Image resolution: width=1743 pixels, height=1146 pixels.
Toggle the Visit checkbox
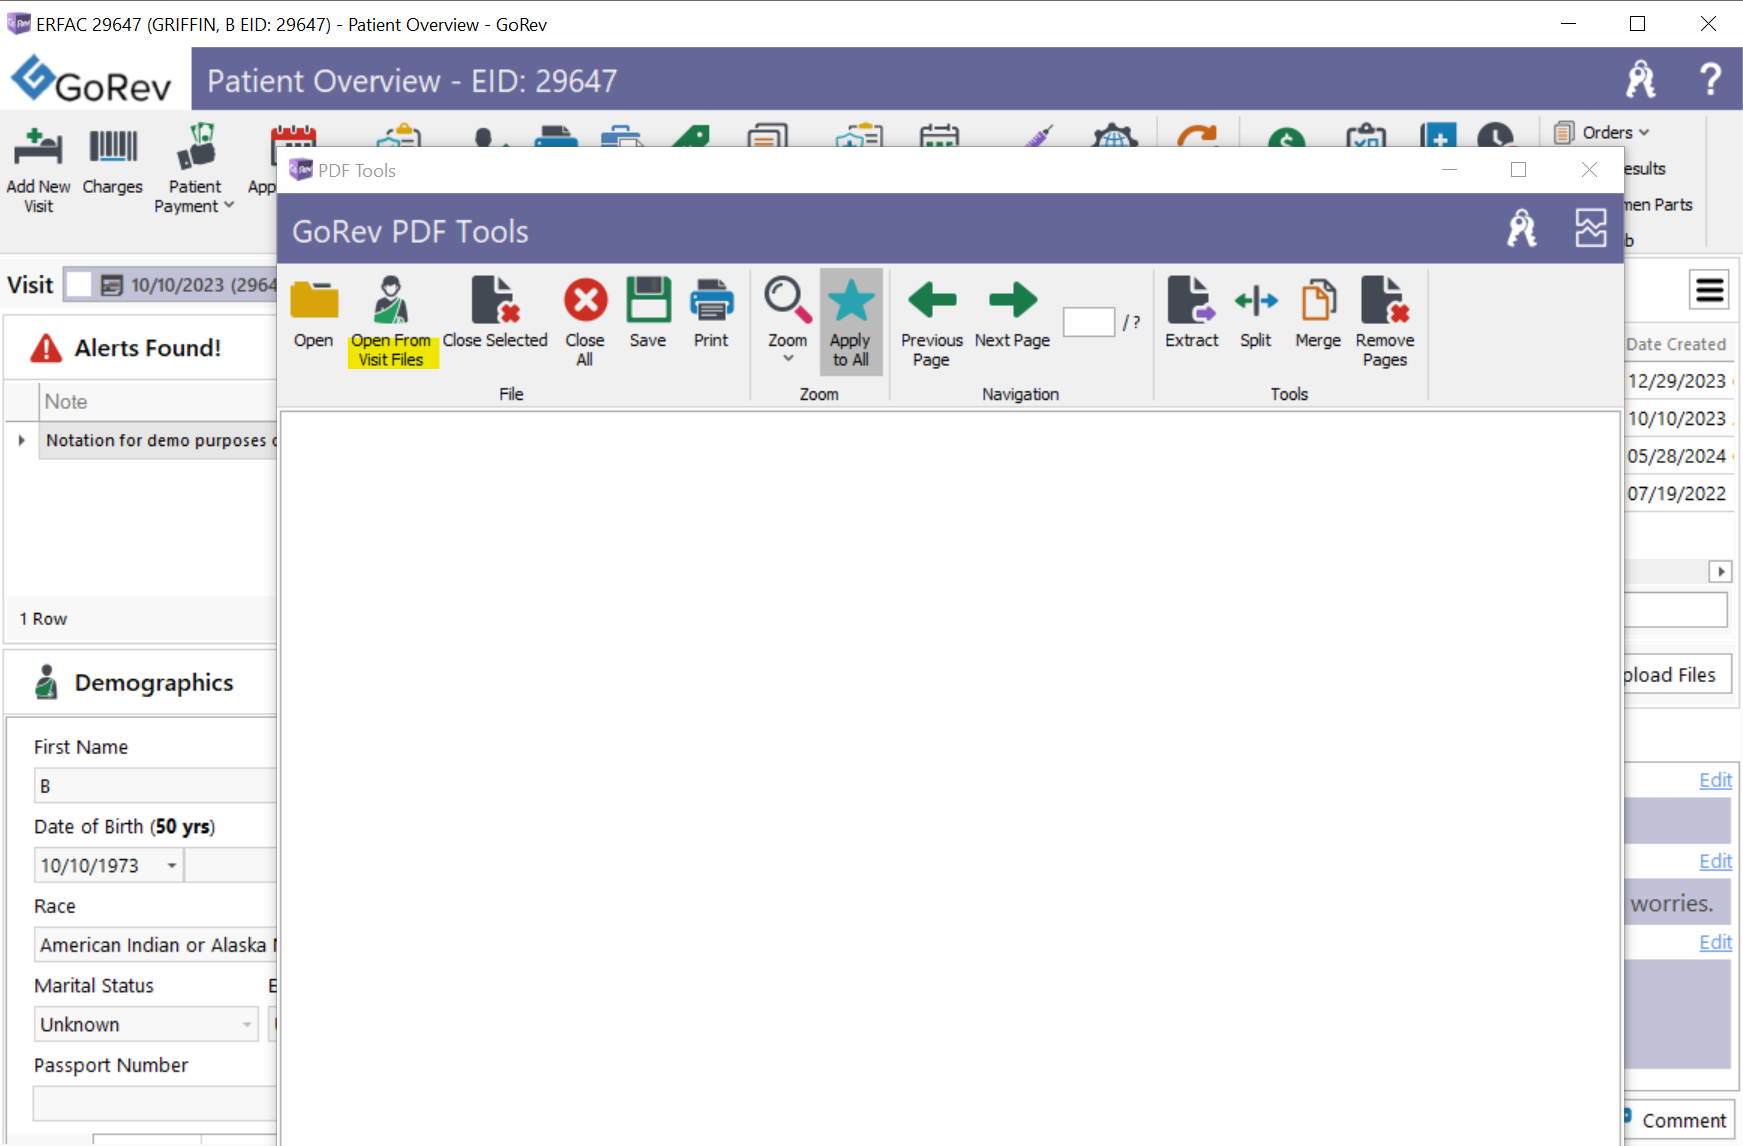79,285
